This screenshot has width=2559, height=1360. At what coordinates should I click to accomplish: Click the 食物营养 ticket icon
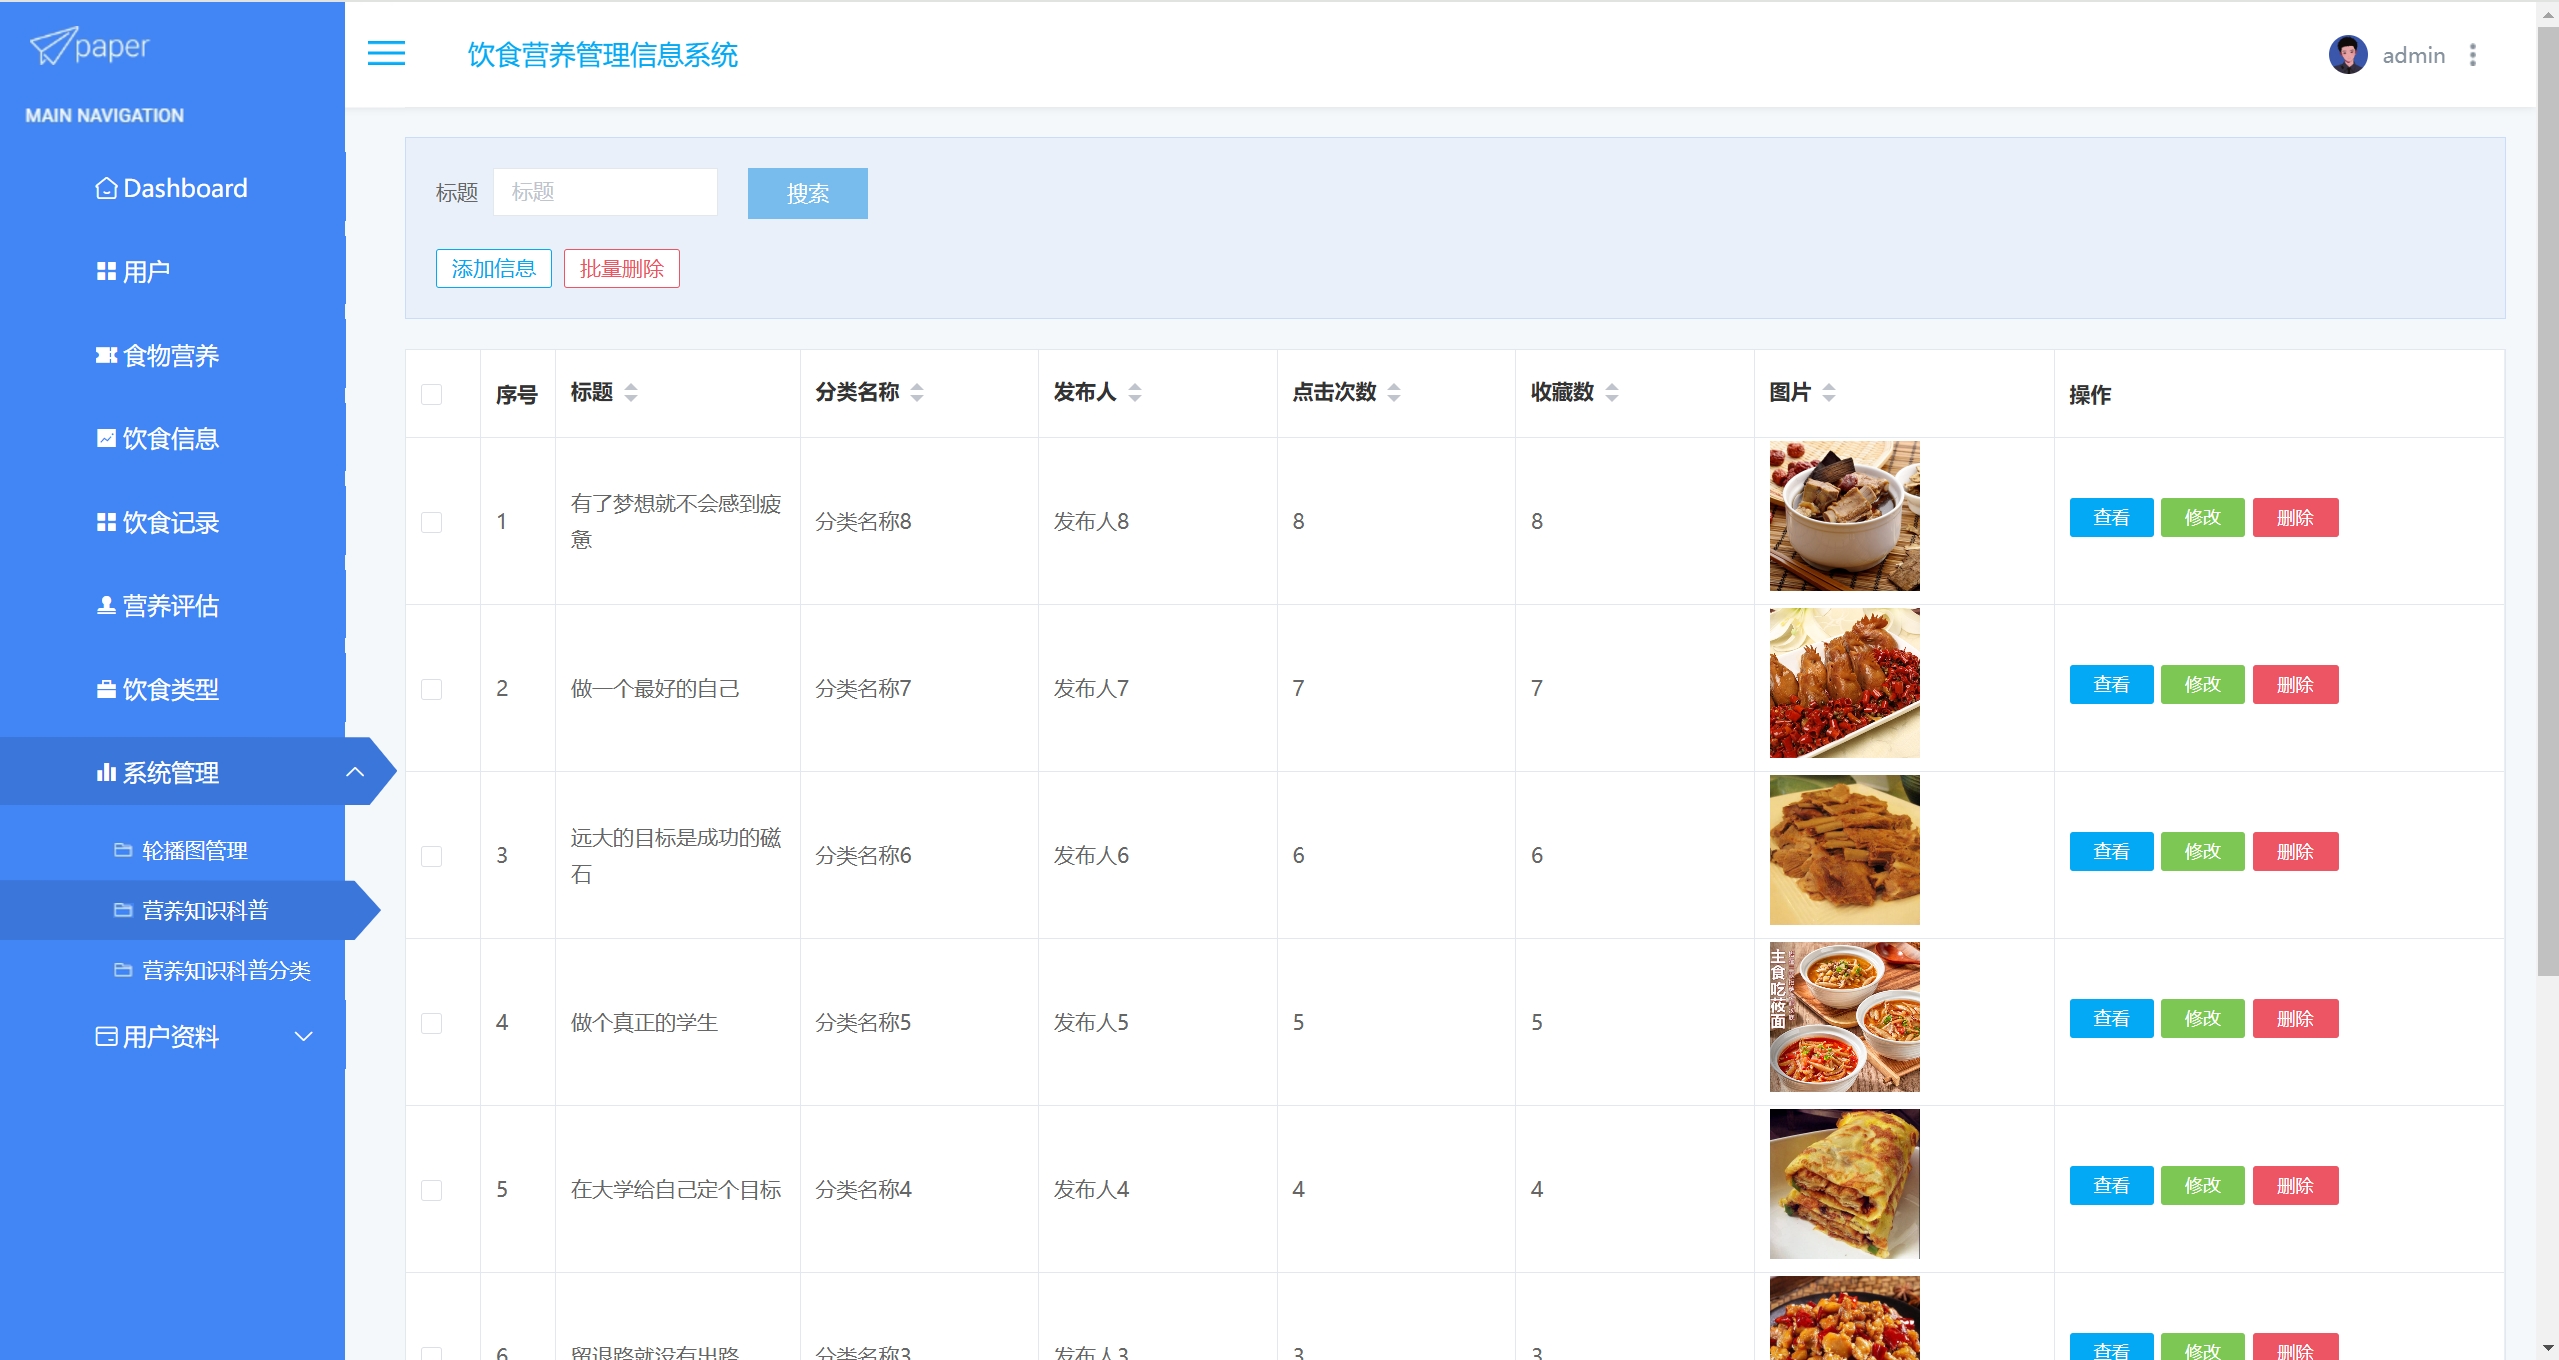tap(106, 355)
